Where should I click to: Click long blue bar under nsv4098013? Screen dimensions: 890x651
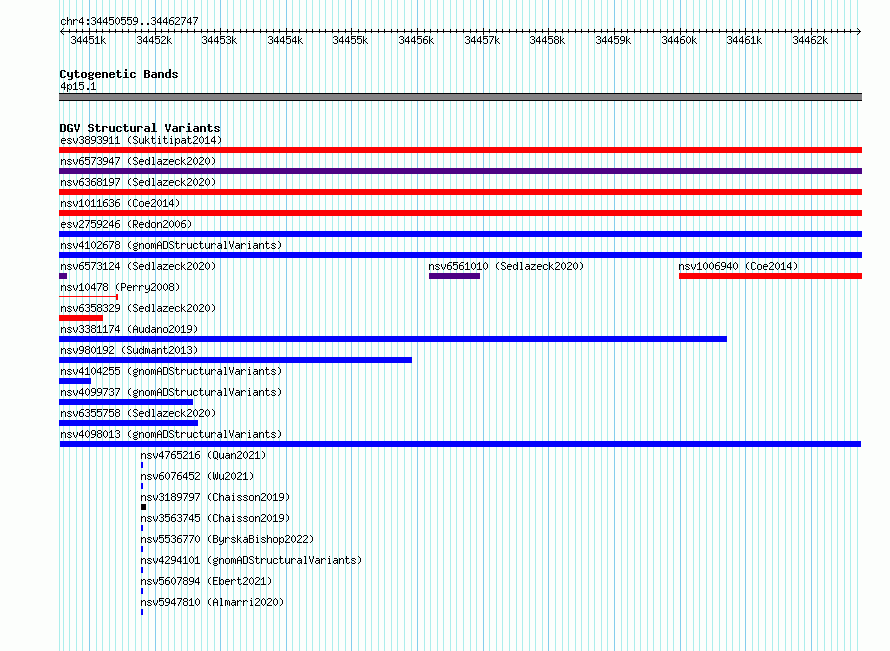[460, 444]
